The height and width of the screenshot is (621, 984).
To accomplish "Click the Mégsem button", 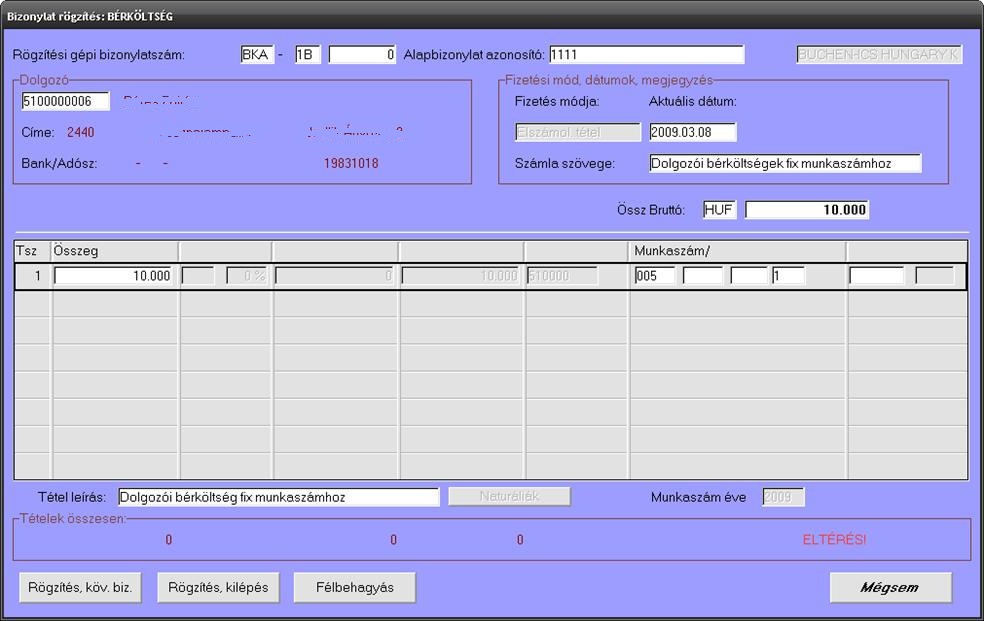I will click(x=890, y=588).
